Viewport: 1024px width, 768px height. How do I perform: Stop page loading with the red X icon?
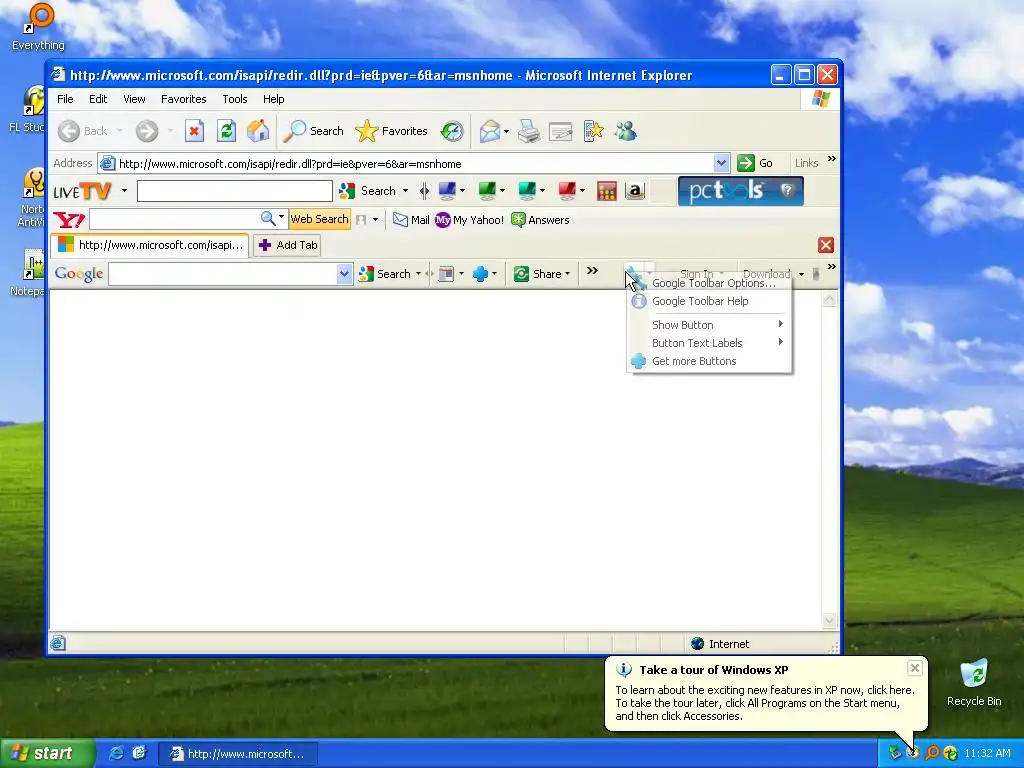tap(194, 131)
